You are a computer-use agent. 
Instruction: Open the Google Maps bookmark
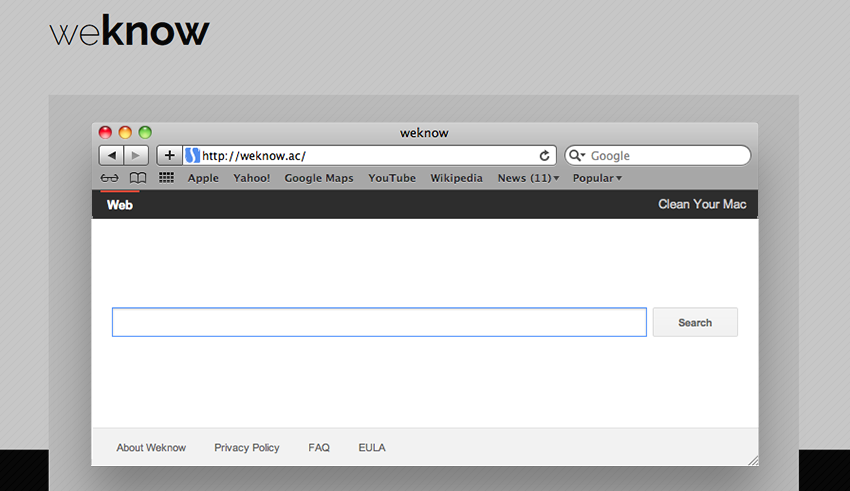coord(319,178)
